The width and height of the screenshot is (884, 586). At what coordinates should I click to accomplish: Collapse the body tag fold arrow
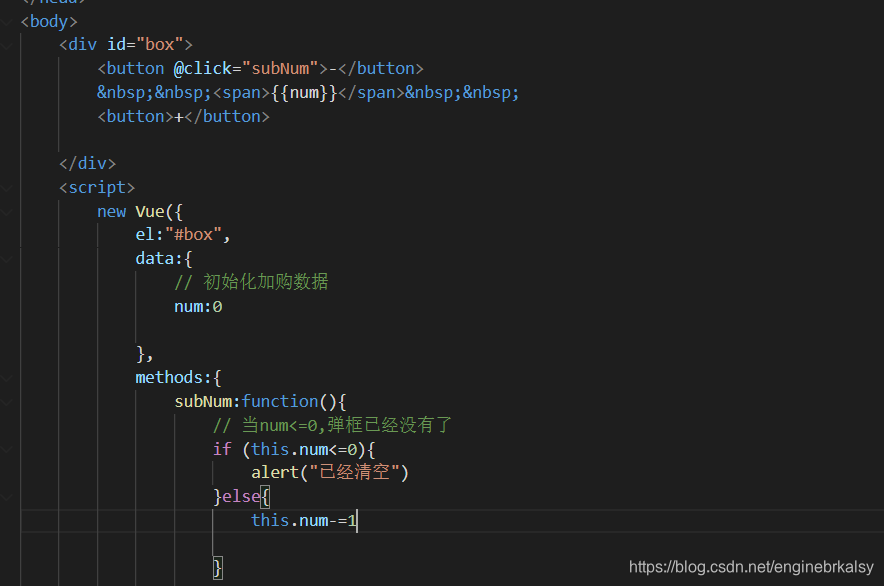pos(6,22)
